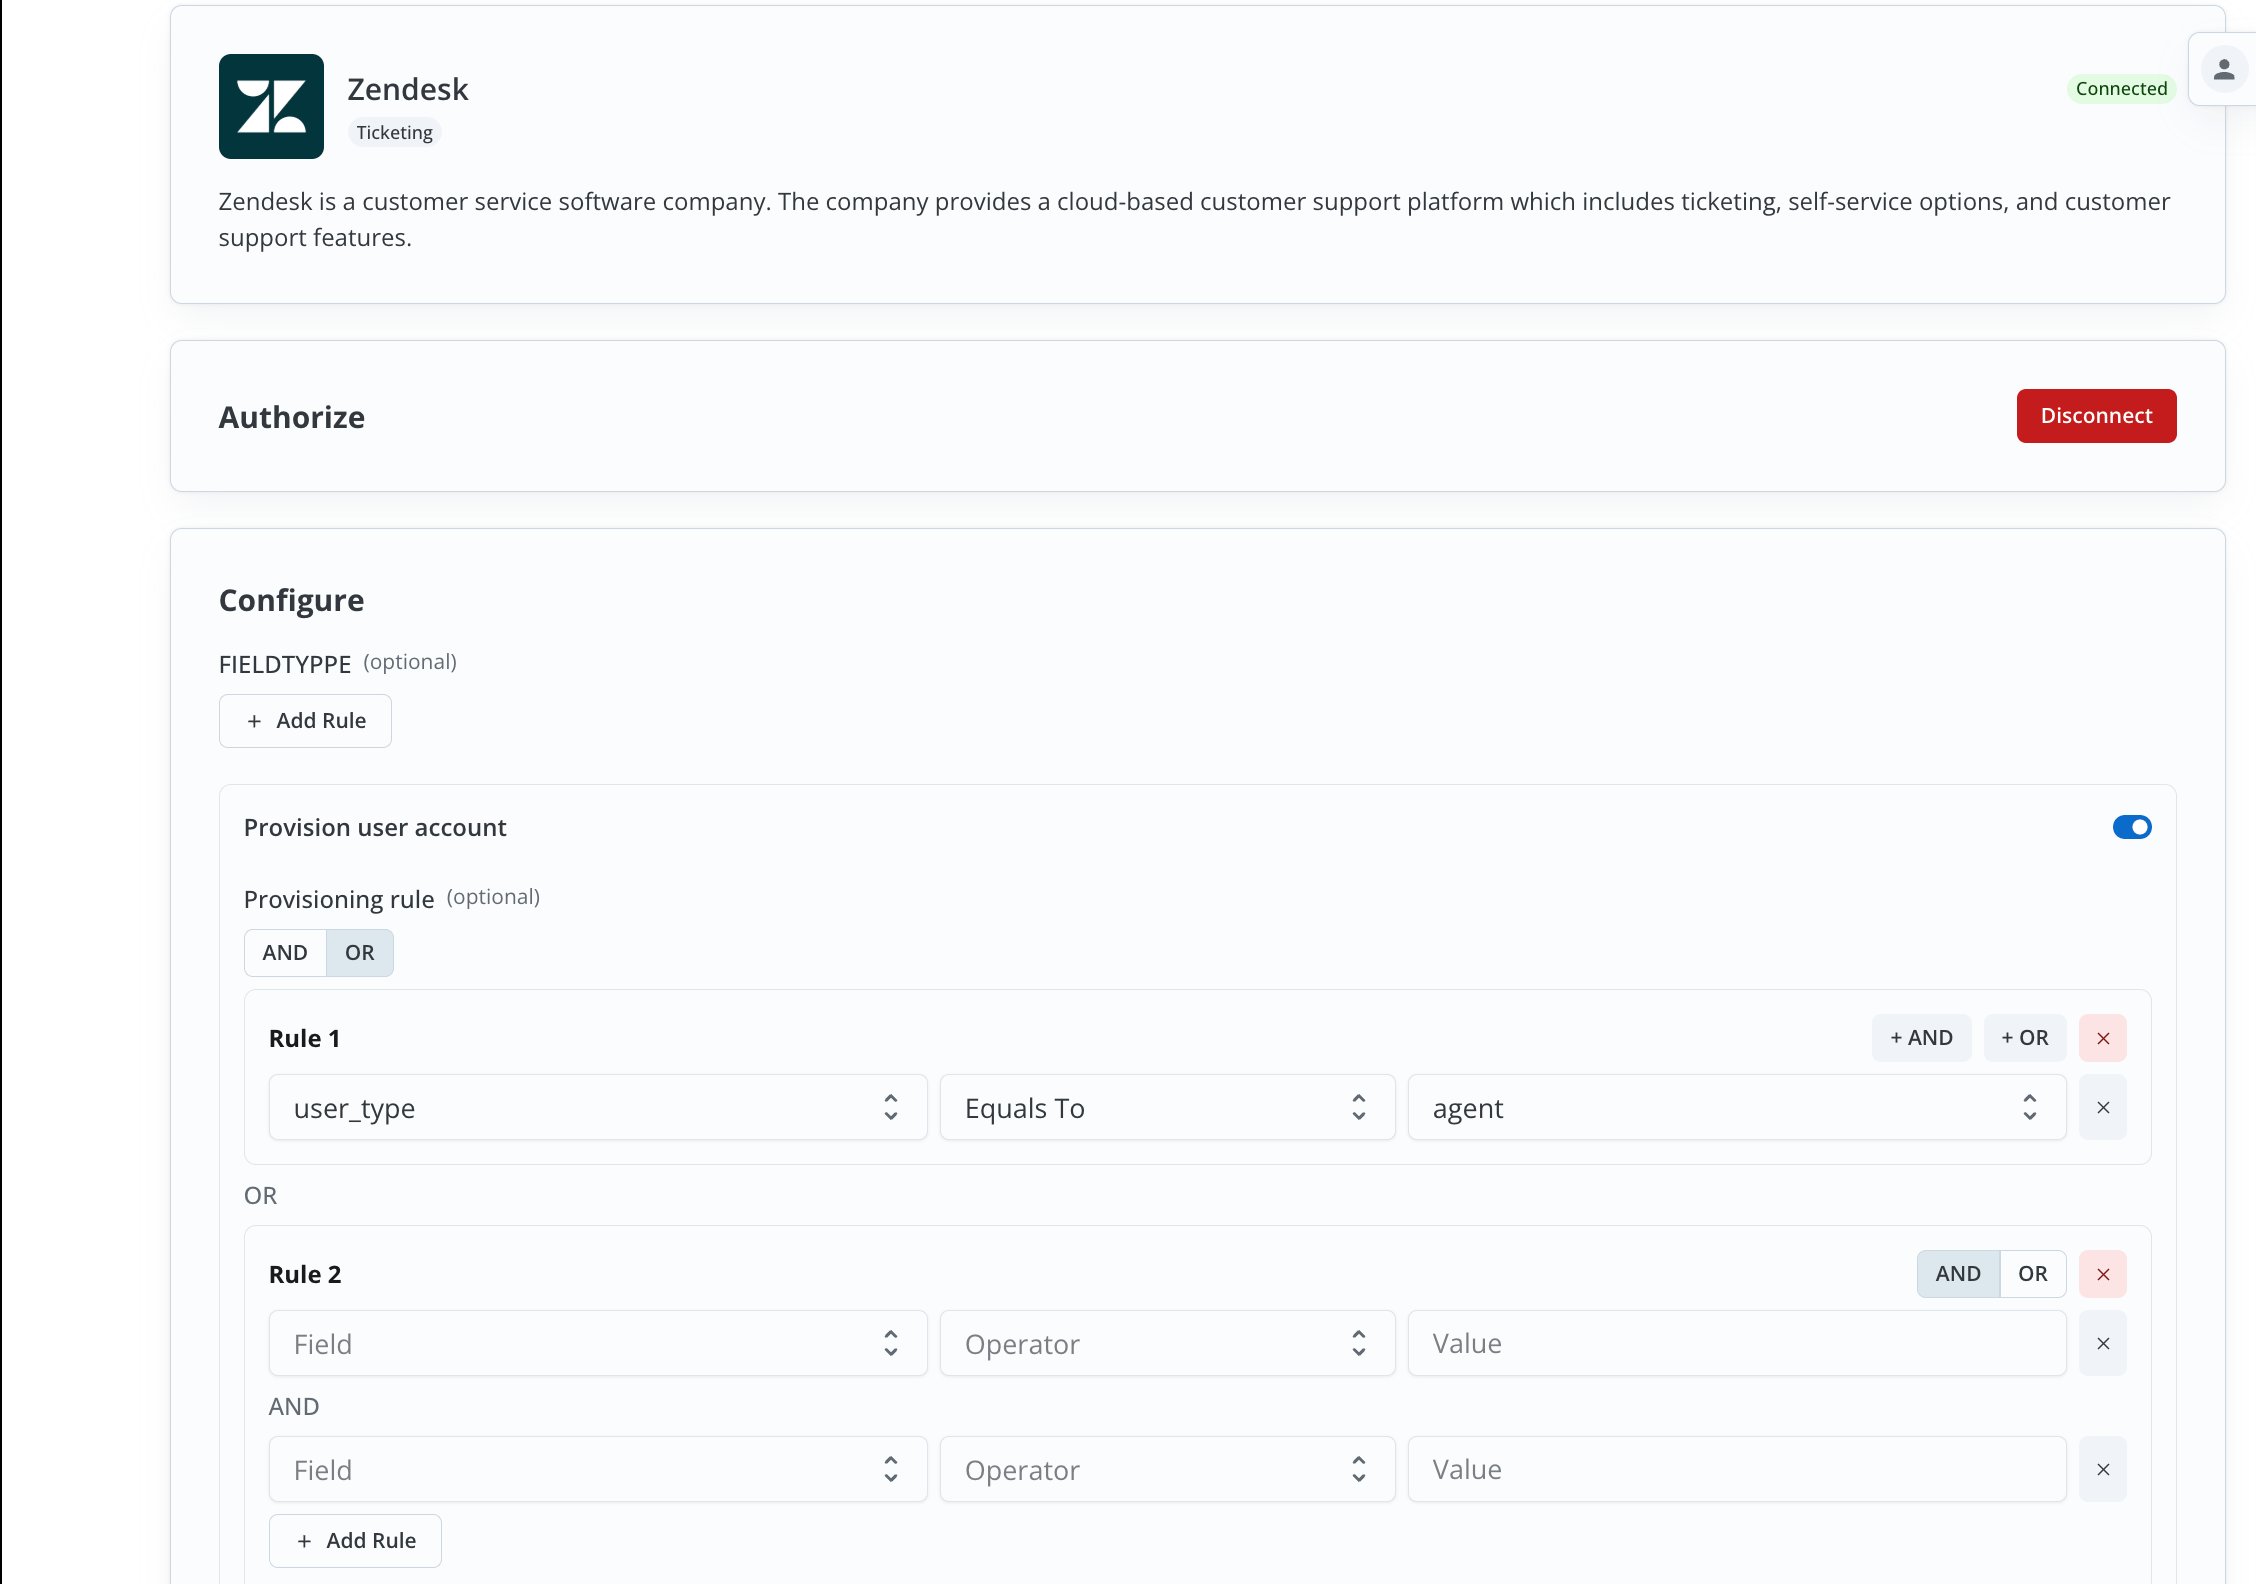Click the Disconnect button
This screenshot has height=1584, width=2256.
[x=2096, y=416]
